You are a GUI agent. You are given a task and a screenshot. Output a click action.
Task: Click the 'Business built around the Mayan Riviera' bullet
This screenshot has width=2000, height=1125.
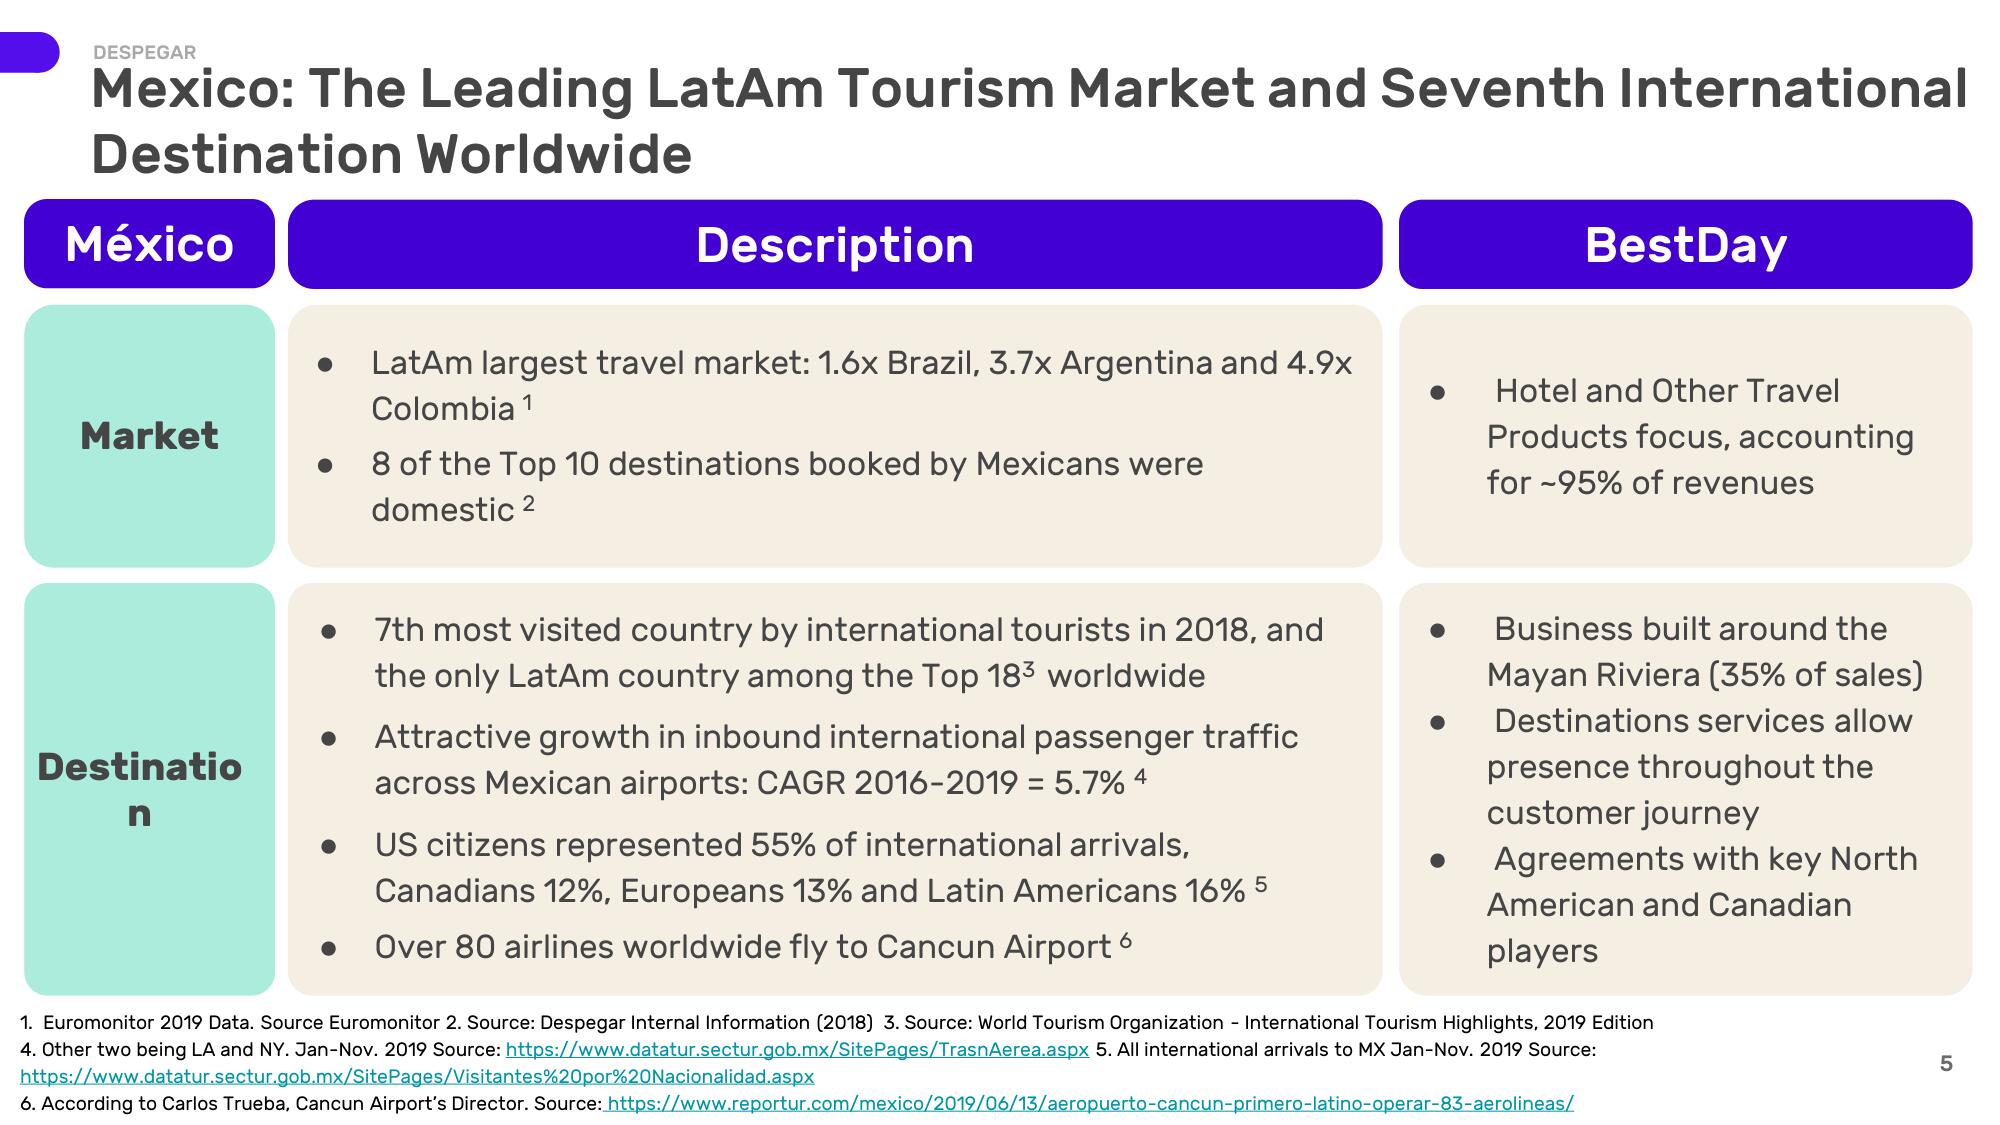[x=1705, y=652]
